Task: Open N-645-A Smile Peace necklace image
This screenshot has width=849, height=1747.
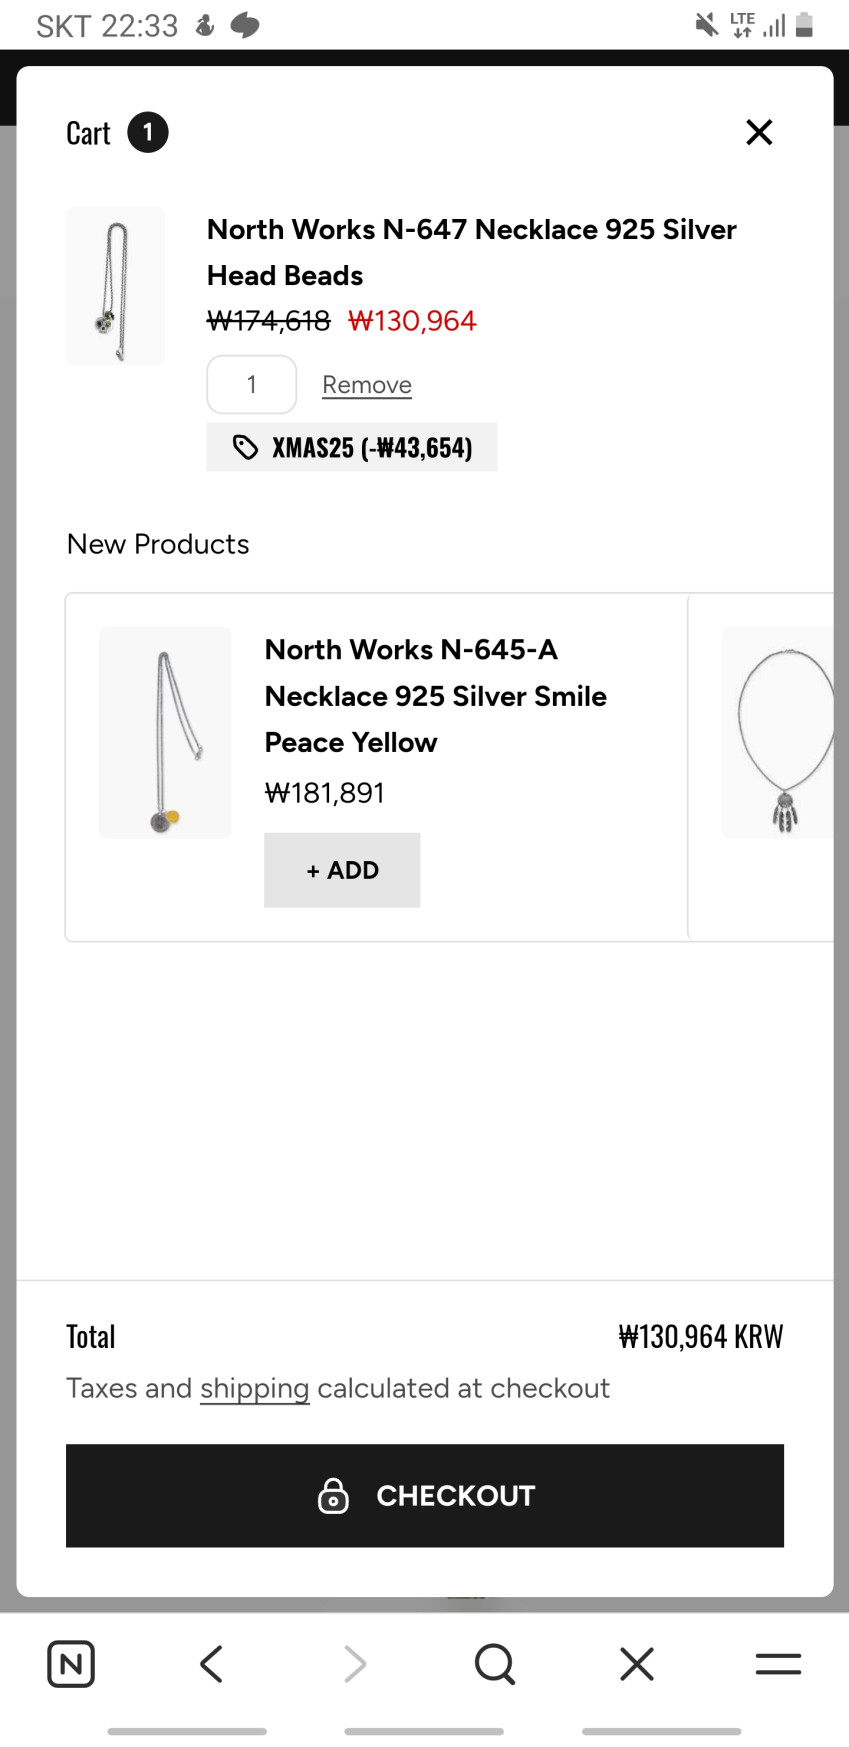Action: pos(165,733)
